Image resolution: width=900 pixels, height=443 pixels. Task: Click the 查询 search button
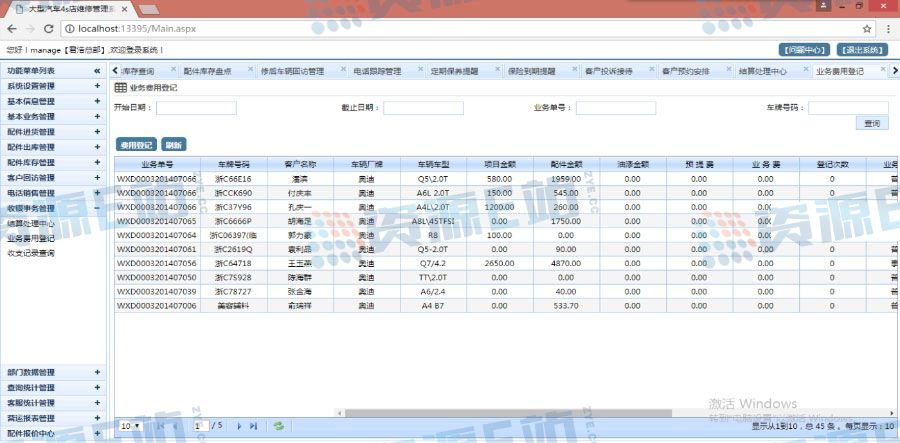coord(872,123)
